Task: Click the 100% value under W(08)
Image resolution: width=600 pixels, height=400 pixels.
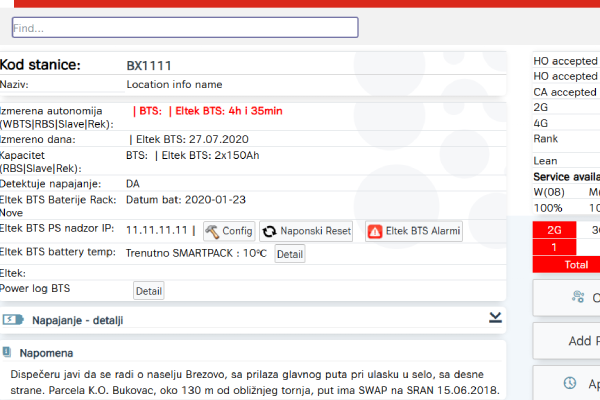Action: click(548, 208)
